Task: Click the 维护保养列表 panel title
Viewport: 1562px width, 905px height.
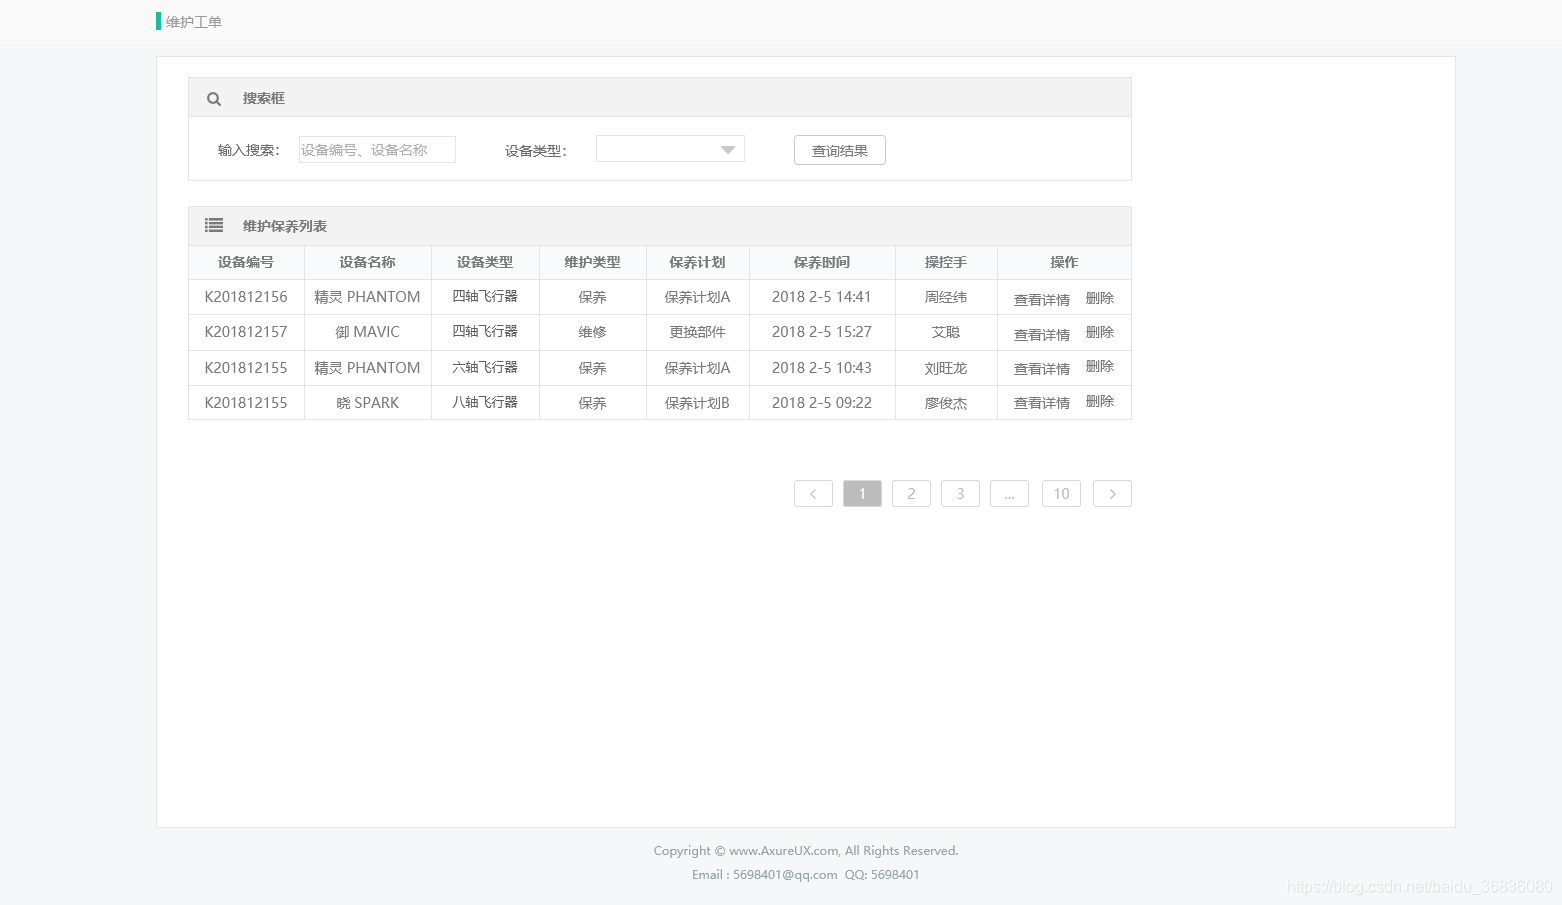Action: (285, 226)
